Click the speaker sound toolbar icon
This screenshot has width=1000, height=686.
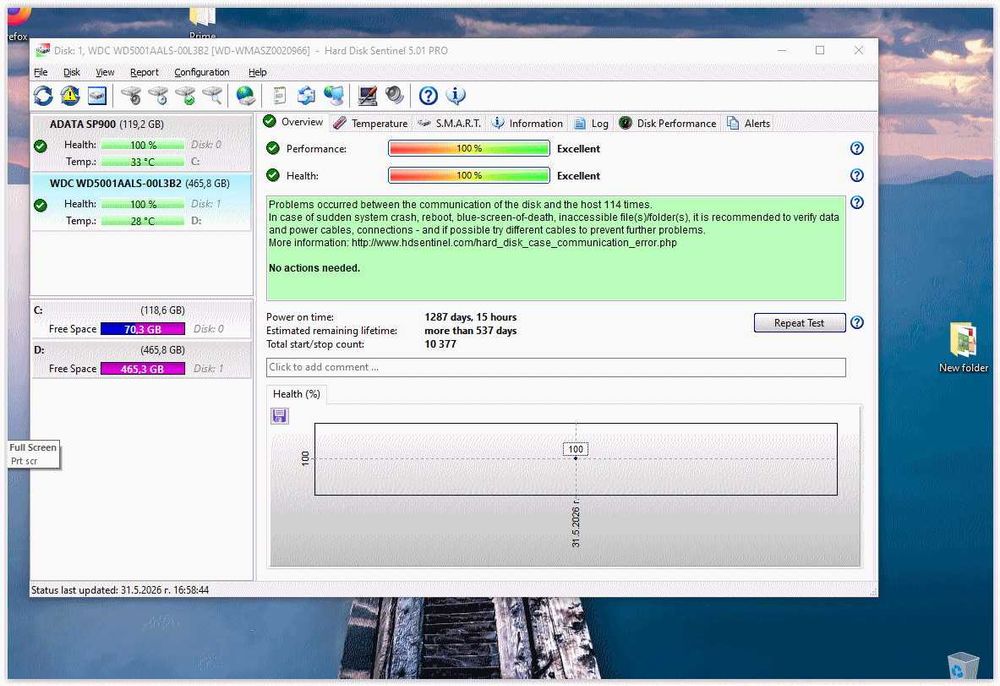(x=394, y=96)
